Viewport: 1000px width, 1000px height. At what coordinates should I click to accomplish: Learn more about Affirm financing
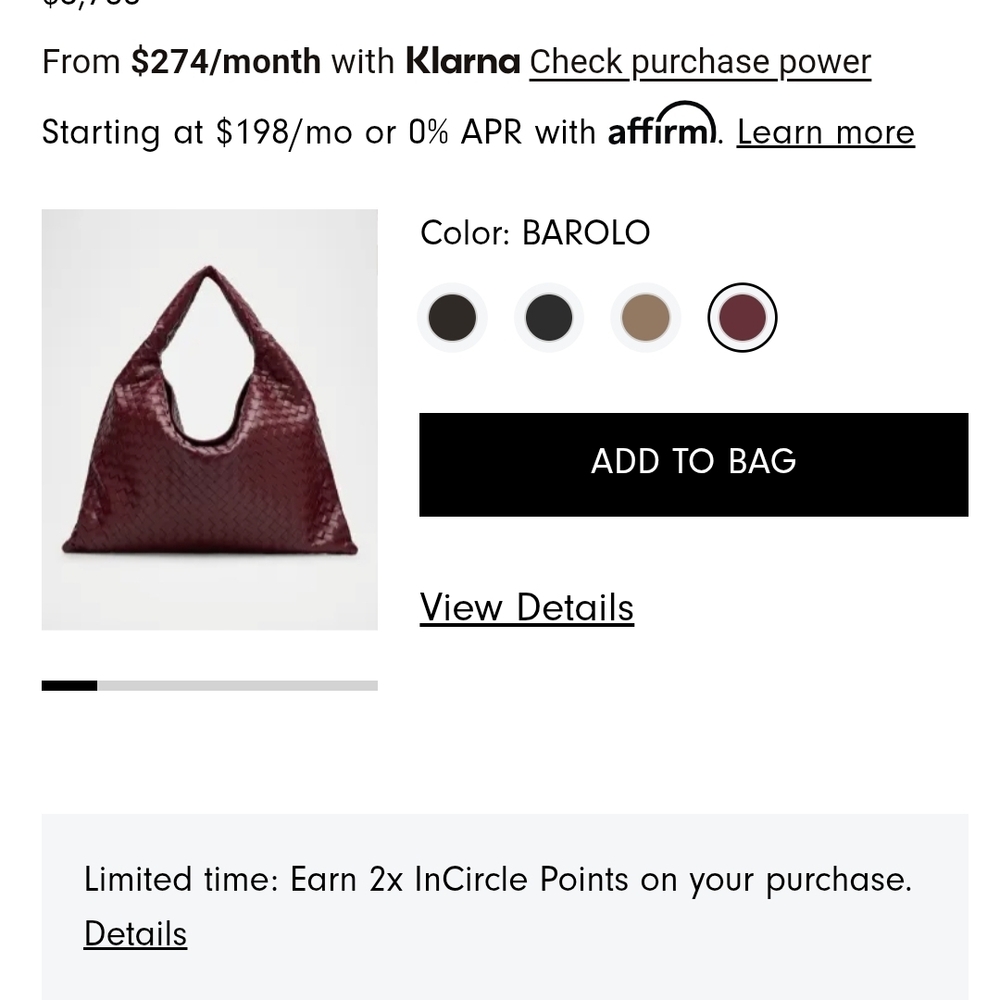(825, 131)
